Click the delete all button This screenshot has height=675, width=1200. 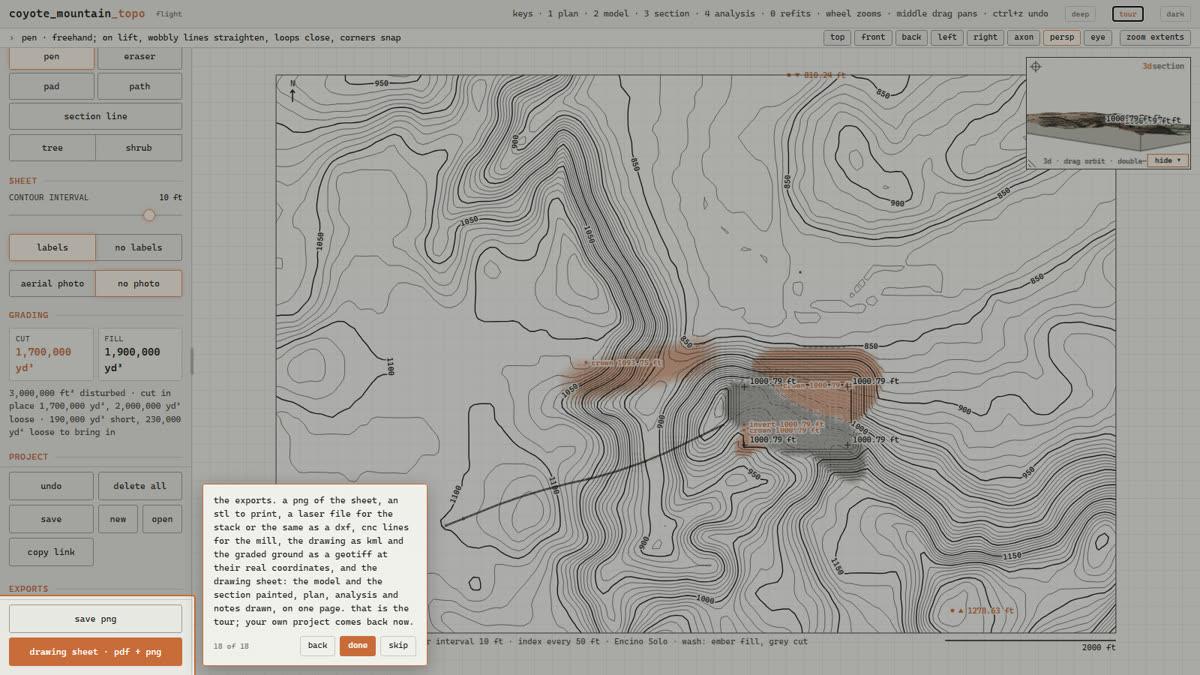pyautogui.click(x=140, y=486)
